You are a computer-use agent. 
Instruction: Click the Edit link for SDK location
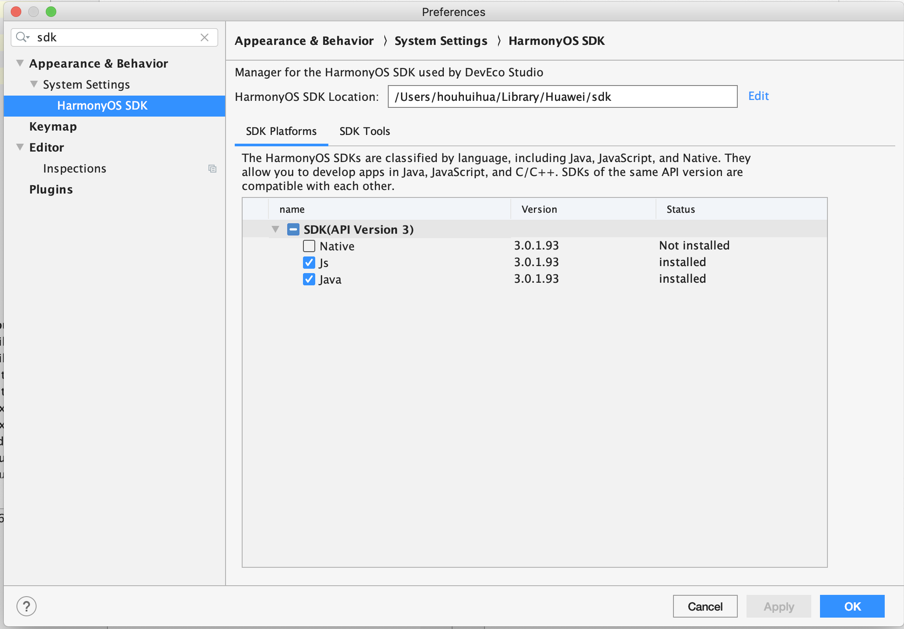coord(758,96)
